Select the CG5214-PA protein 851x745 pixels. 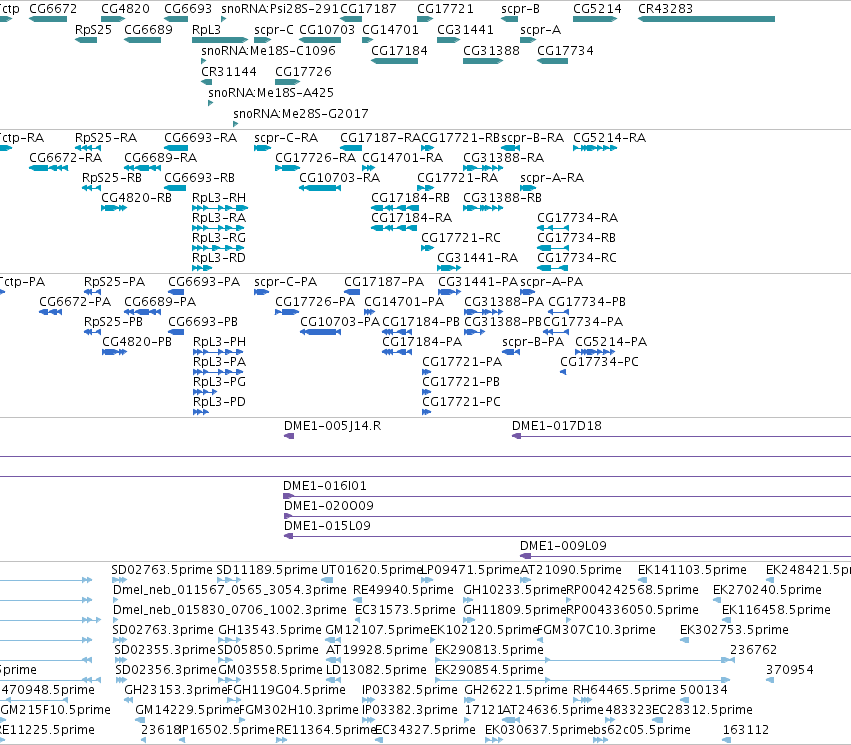point(595,352)
